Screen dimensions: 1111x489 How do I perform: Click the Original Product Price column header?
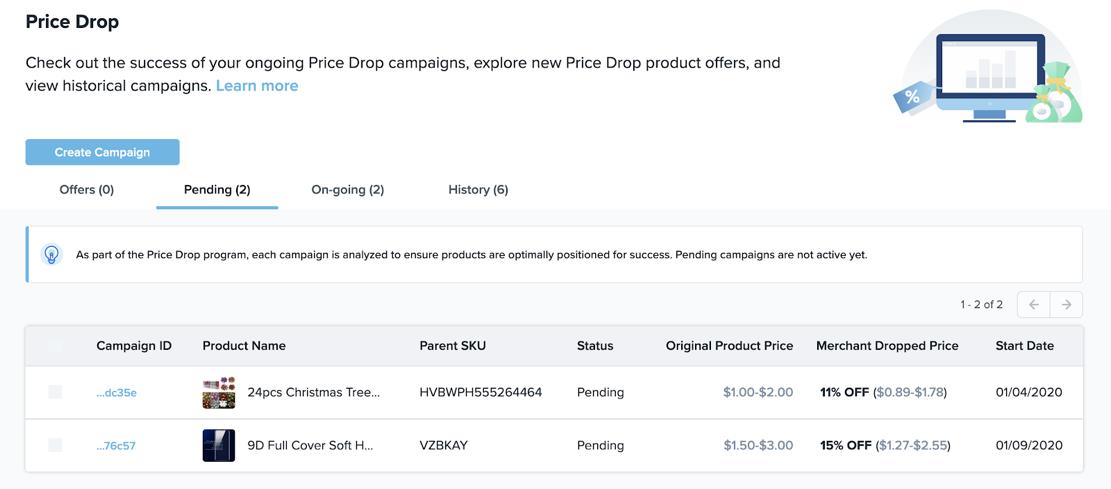(729, 346)
